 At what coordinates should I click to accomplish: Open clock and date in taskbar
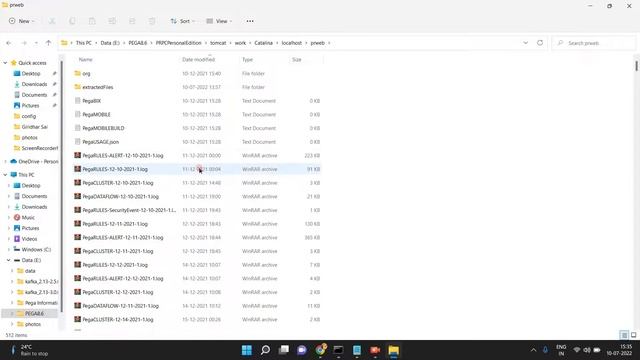tap(619, 350)
